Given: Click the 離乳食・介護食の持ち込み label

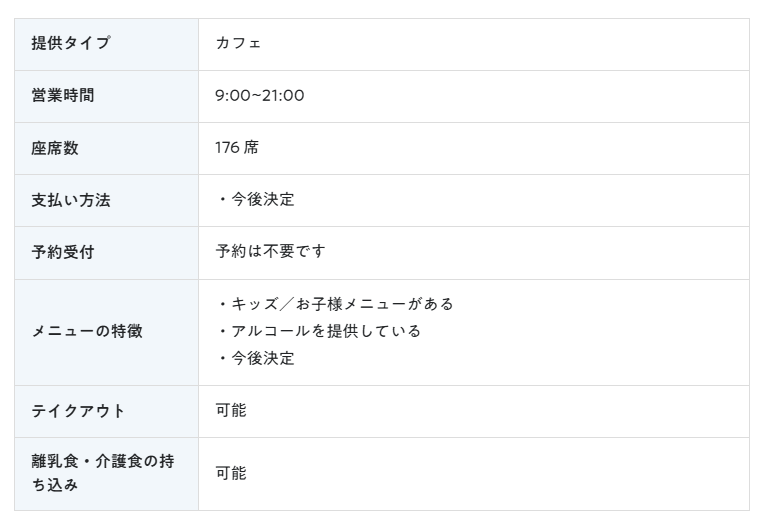Looking at the screenshot, I should click(103, 473).
